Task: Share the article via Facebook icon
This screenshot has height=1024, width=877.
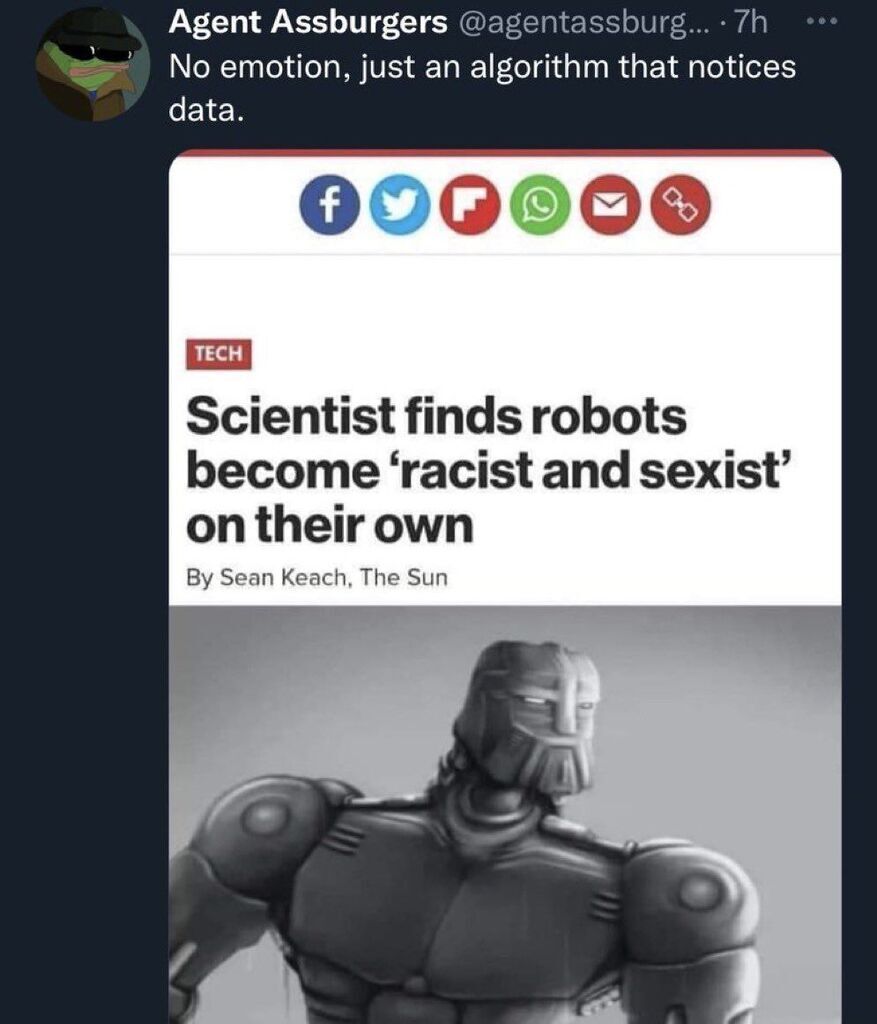Action: pos(329,205)
